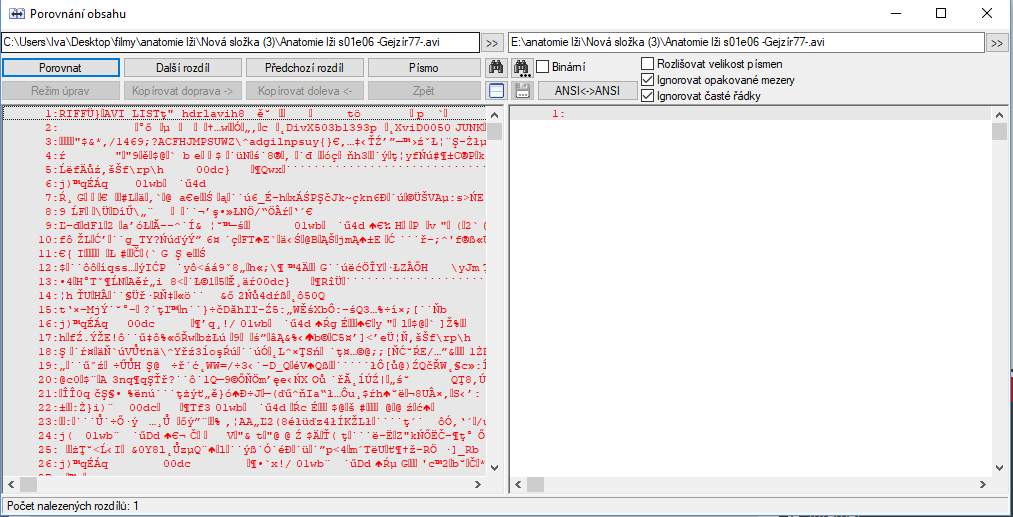Open the Písmo font dialog

(x=424, y=67)
